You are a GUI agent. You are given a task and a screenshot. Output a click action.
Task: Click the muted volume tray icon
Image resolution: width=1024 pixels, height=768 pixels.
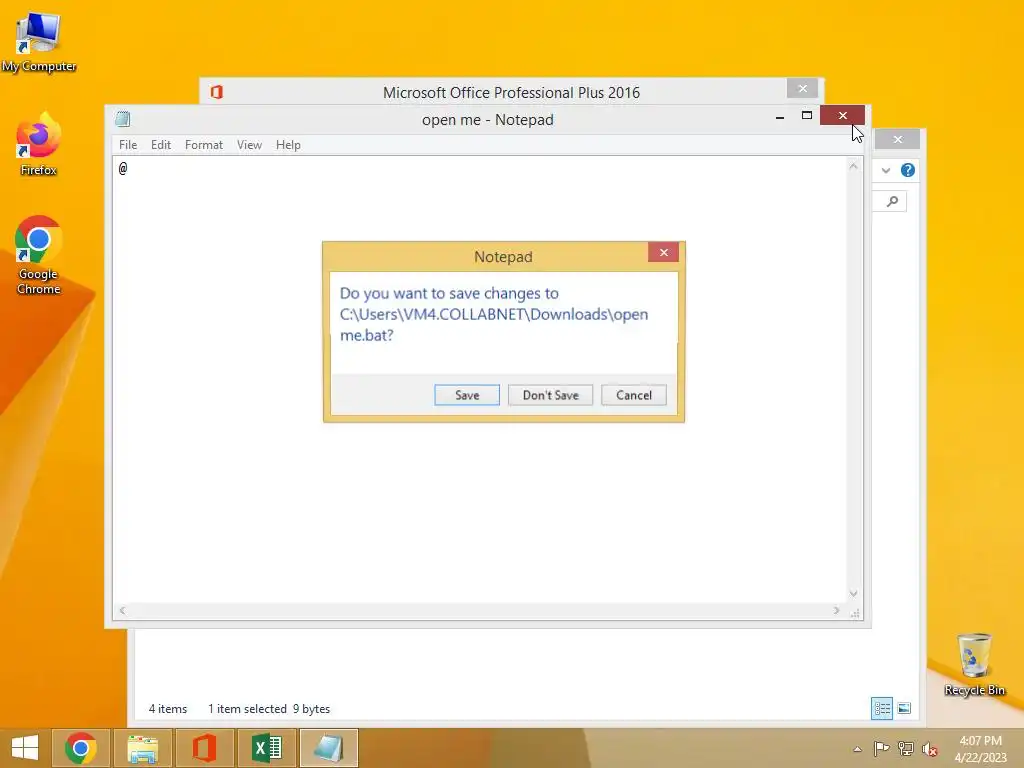pyautogui.click(x=929, y=748)
